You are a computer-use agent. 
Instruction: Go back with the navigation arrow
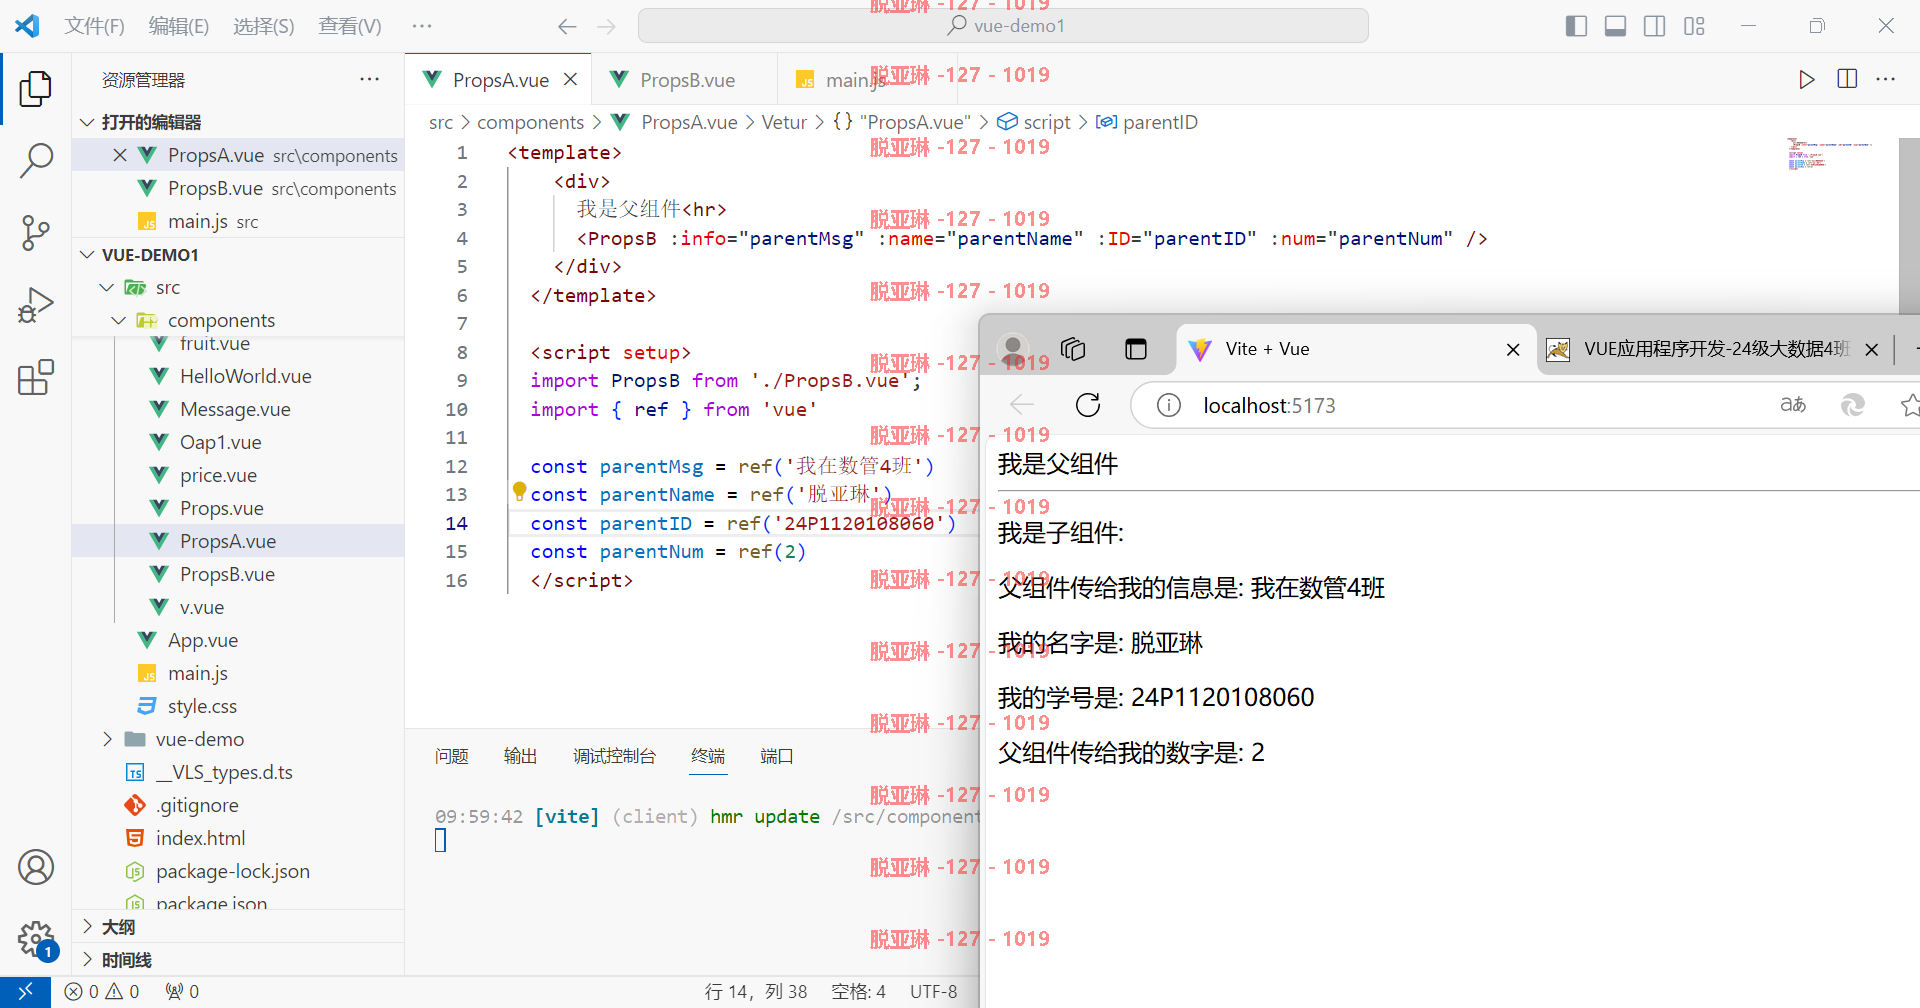pos(567,27)
